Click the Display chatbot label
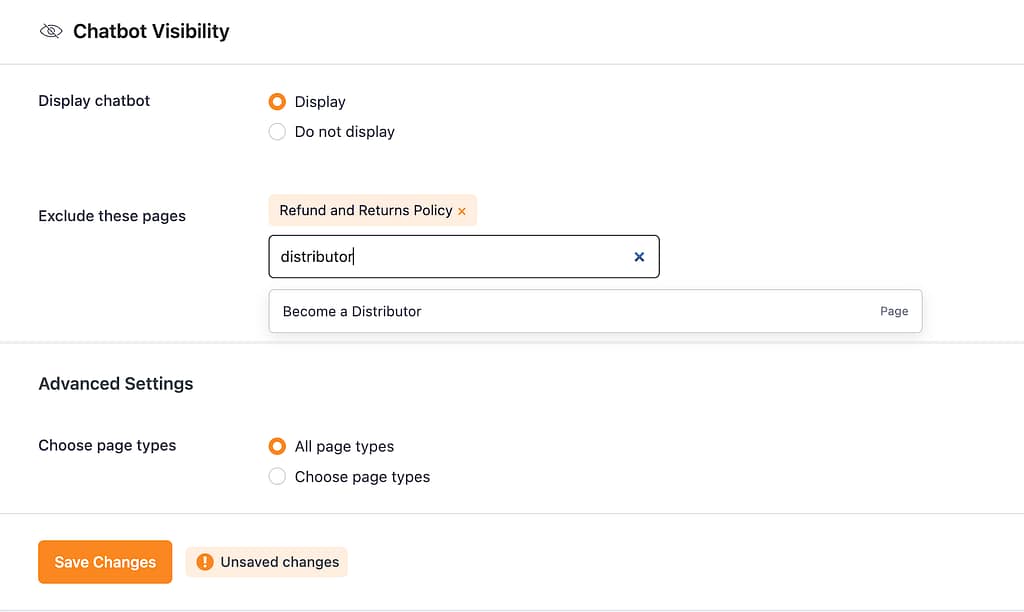Image resolution: width=1024 pixels, height=612 pixels. coord(94,101)
